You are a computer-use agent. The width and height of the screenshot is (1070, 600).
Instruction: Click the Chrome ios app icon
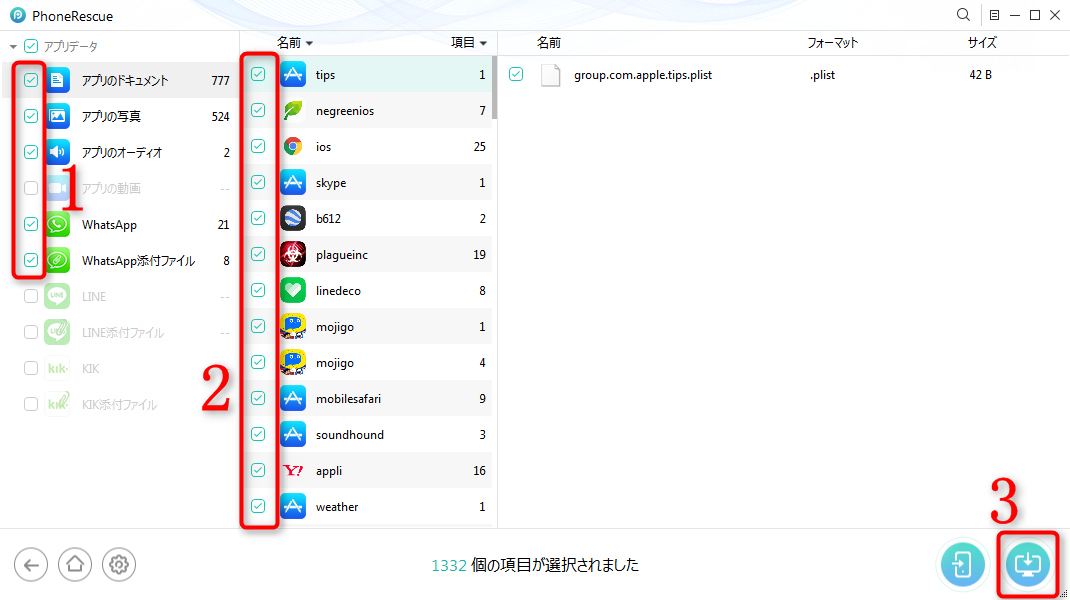[x=293, y=146]
